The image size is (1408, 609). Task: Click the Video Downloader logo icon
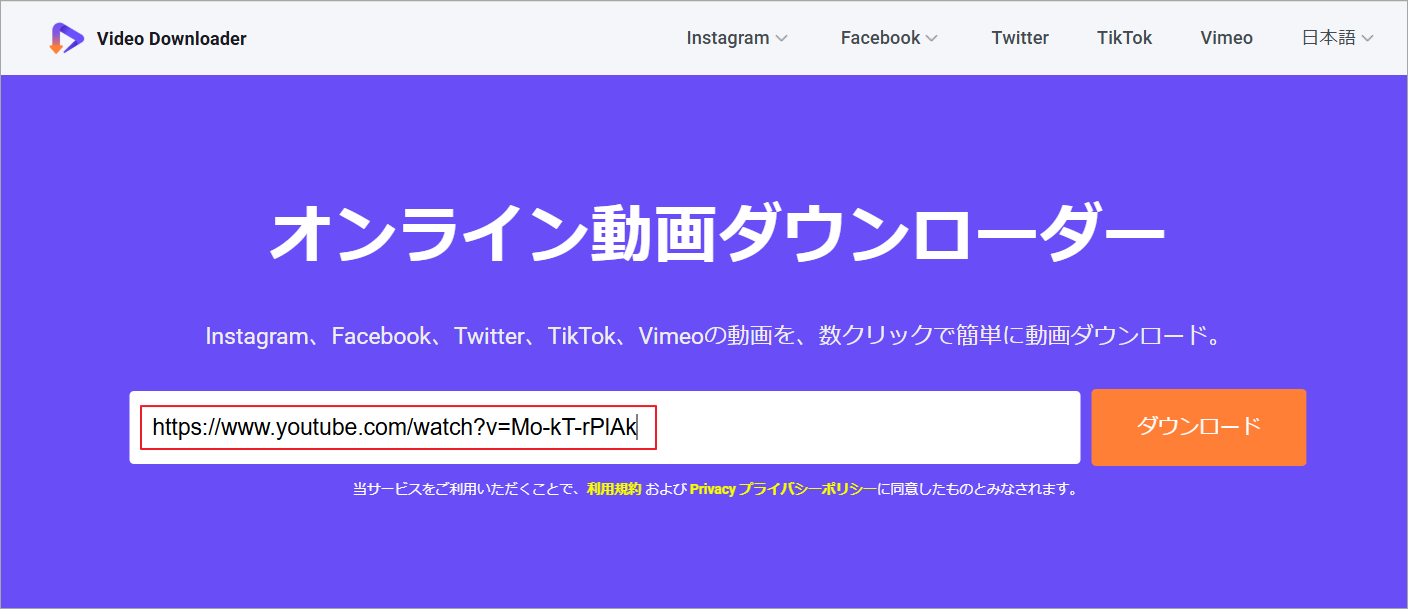point(67,38)
